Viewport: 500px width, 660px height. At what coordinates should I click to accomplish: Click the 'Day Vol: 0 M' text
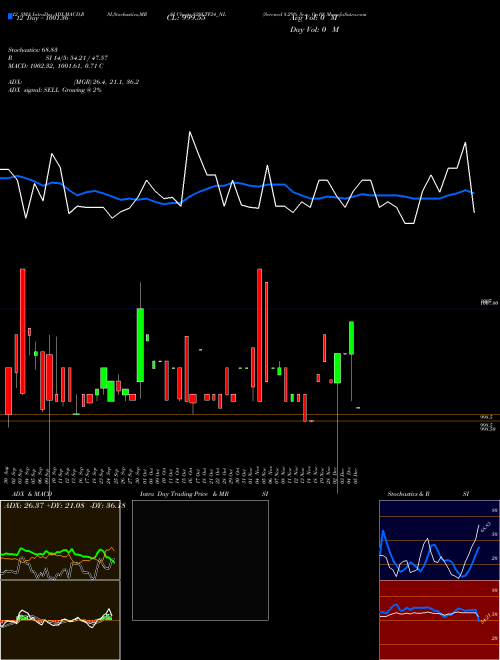point(314,30)
